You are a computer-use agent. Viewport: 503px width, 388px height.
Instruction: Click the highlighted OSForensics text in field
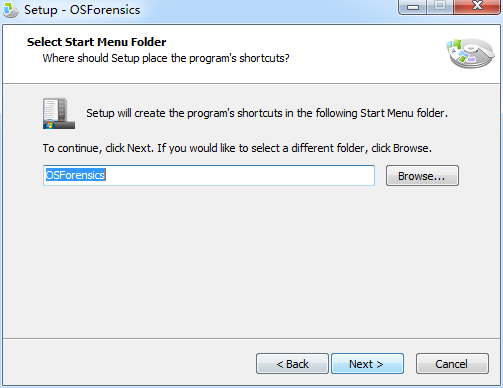tap(76, 175)
